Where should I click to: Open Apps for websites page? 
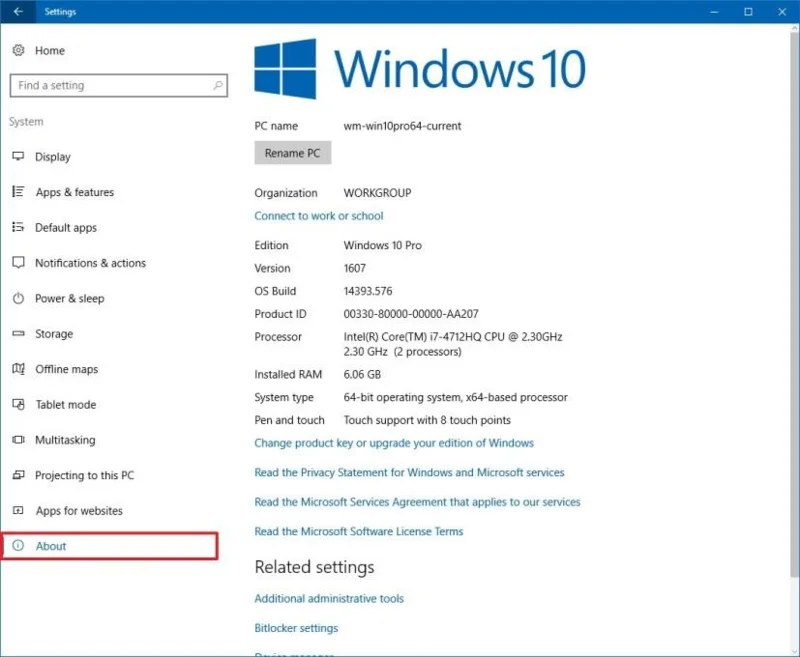[x=79, y=511]
